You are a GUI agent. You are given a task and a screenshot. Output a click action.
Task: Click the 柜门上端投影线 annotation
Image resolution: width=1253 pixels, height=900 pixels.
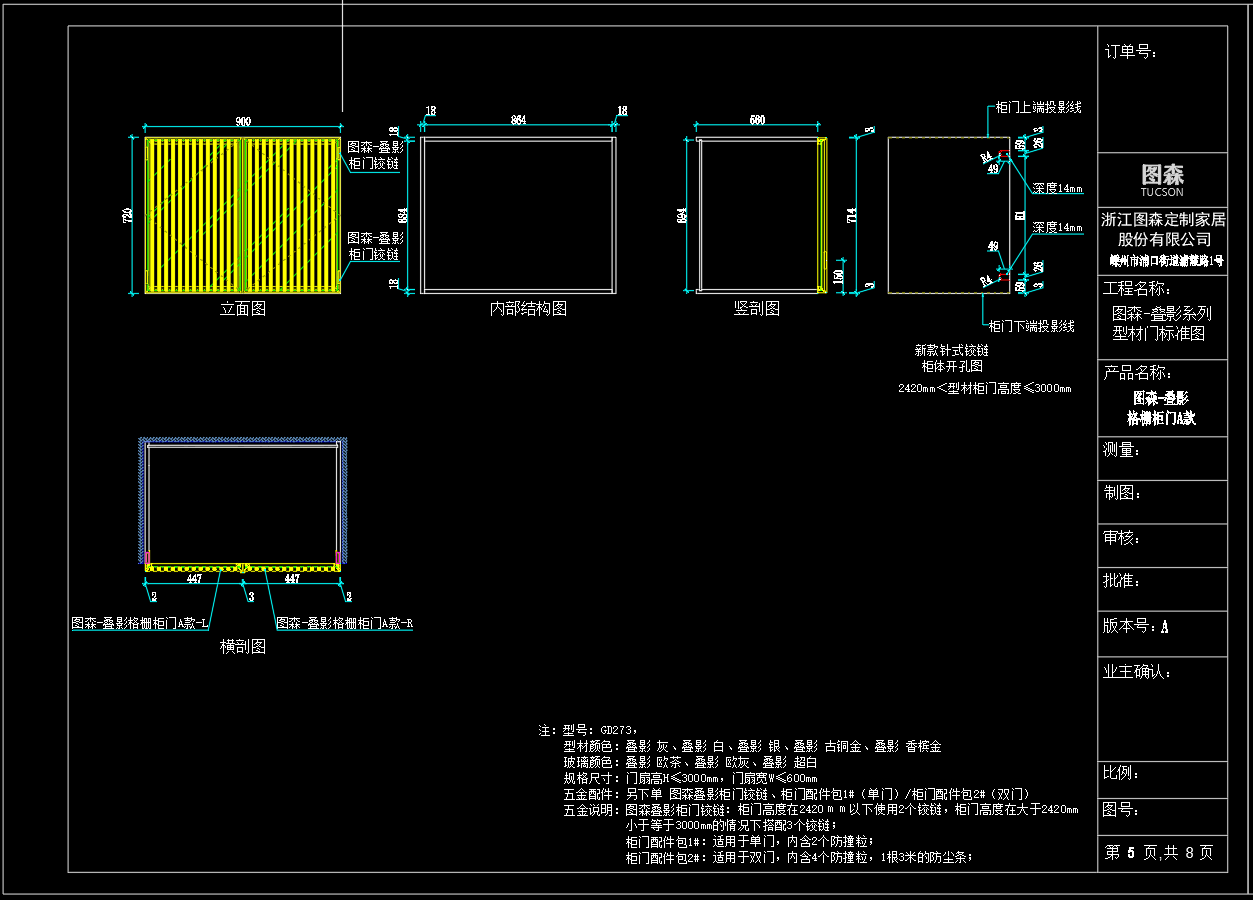pyautogui.click(x=1038, y=107)
